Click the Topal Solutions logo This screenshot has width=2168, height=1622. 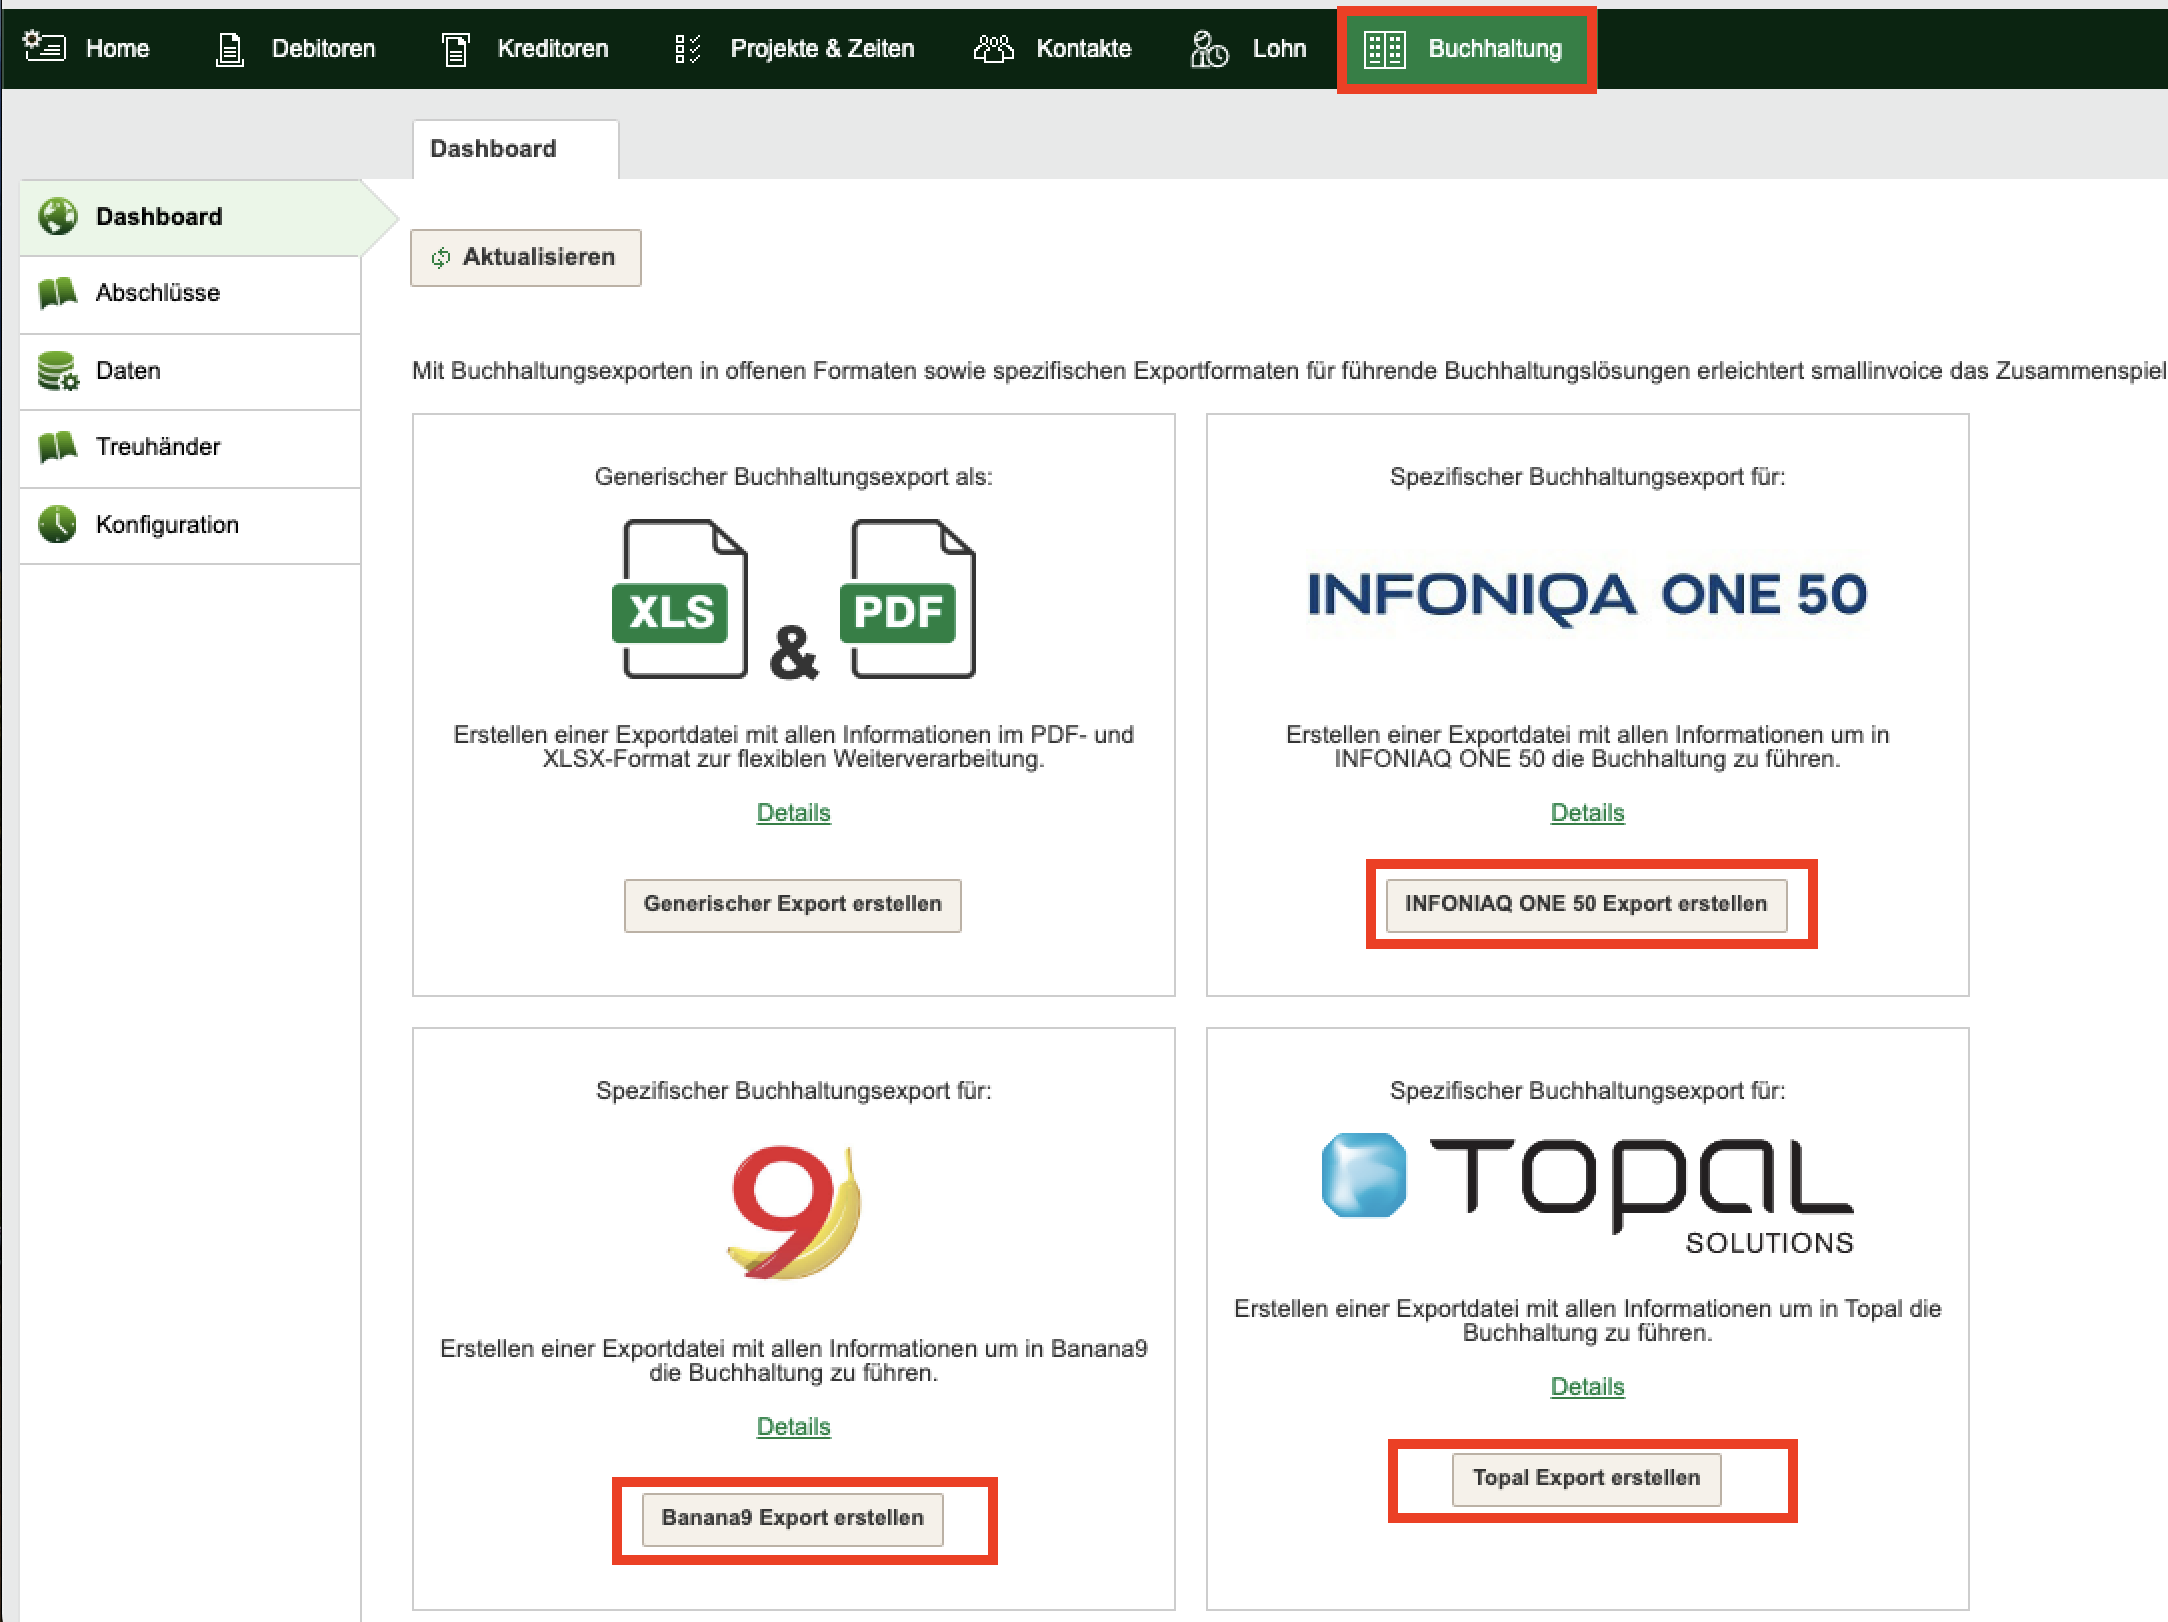(x=1587, y=1193)
